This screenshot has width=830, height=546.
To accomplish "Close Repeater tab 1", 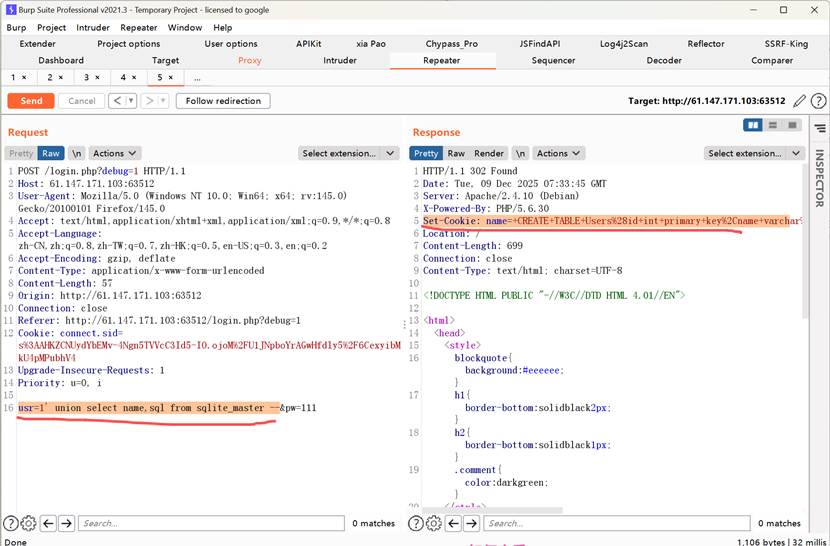I will [24, 77].
